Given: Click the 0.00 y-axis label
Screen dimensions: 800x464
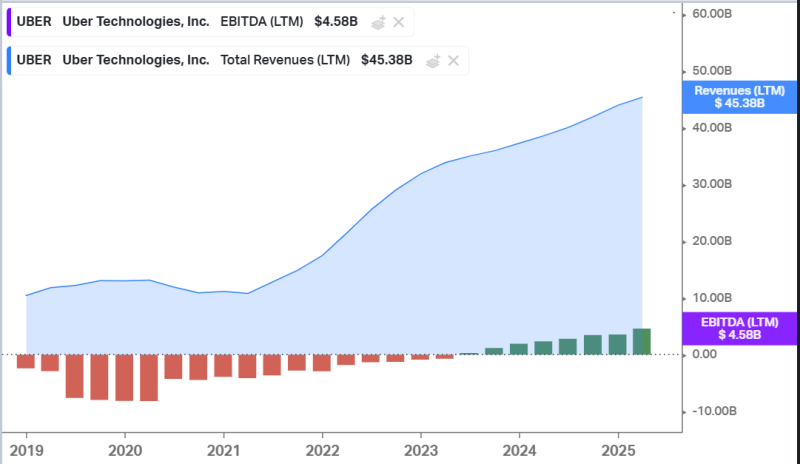Looking at the screenshot, I should pyautogui.click(x=705, y=354).
